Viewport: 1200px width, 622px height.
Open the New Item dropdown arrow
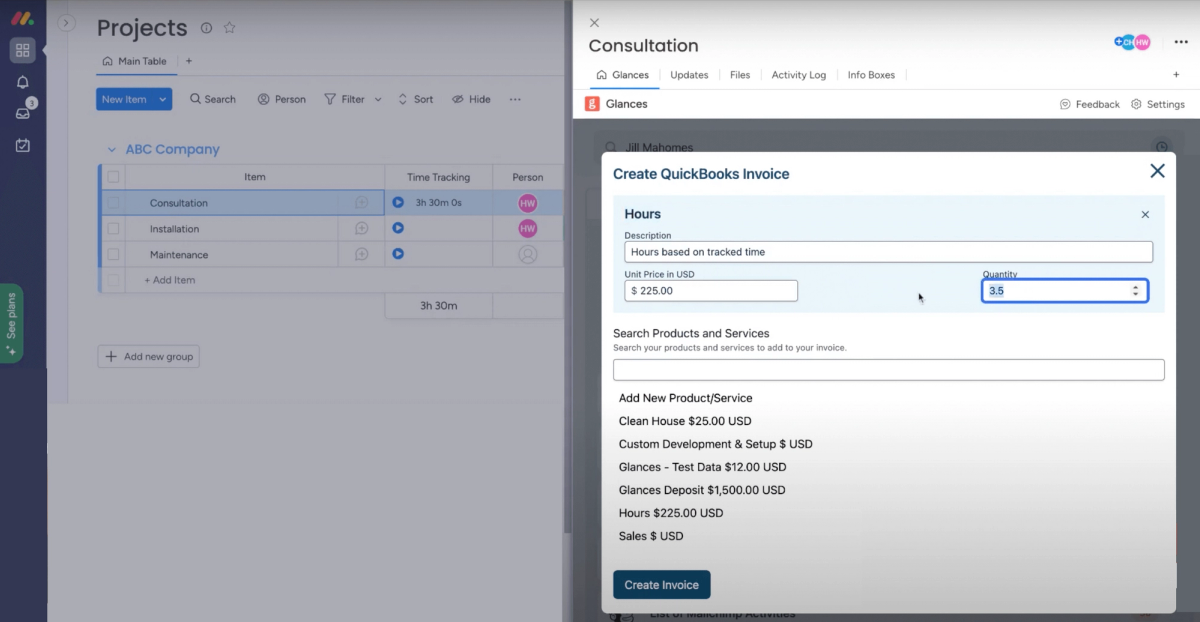tap(162, 99)
